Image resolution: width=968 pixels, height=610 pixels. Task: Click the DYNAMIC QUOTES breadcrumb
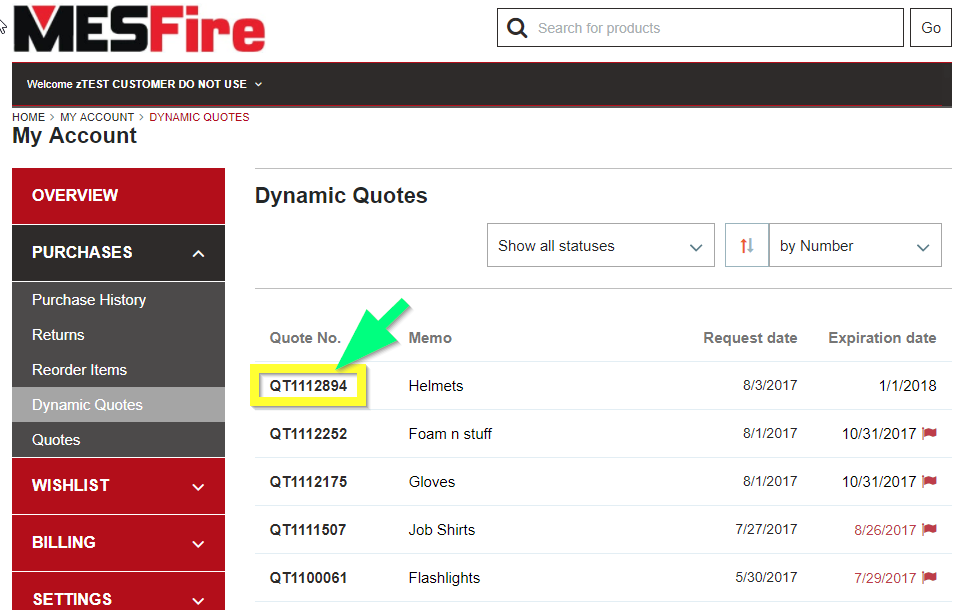199,117
